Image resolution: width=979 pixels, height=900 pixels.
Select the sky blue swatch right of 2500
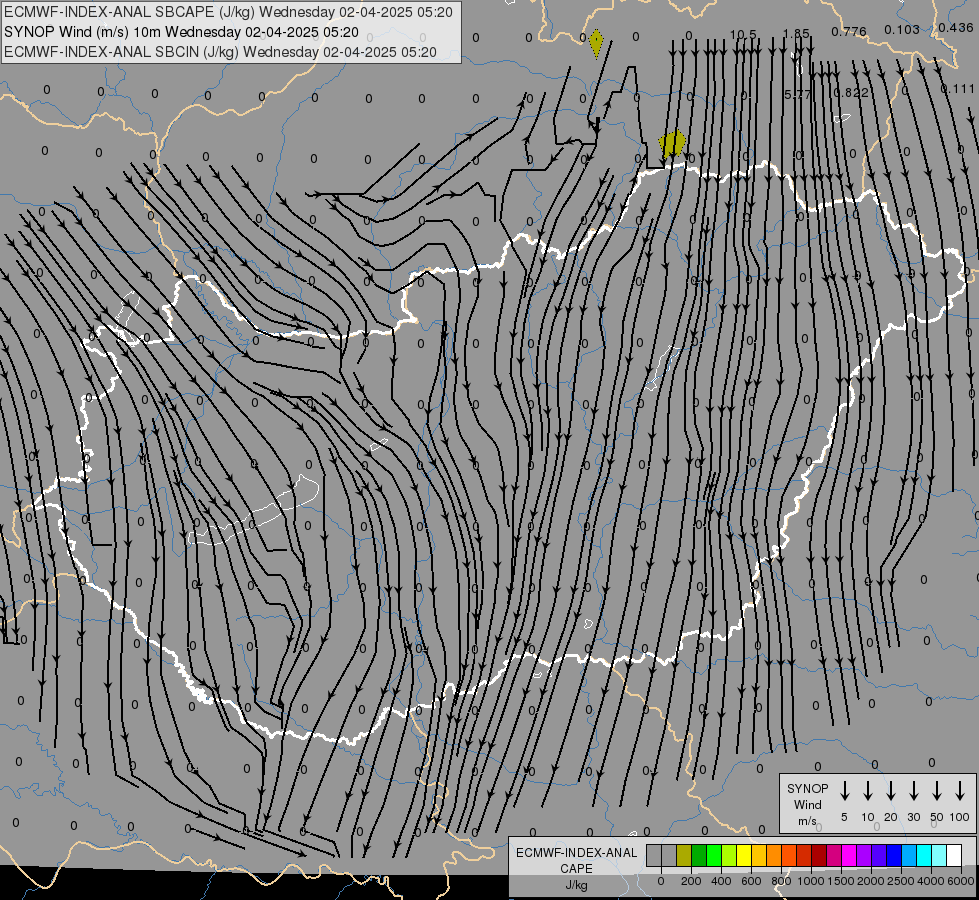tap(908, 855)
